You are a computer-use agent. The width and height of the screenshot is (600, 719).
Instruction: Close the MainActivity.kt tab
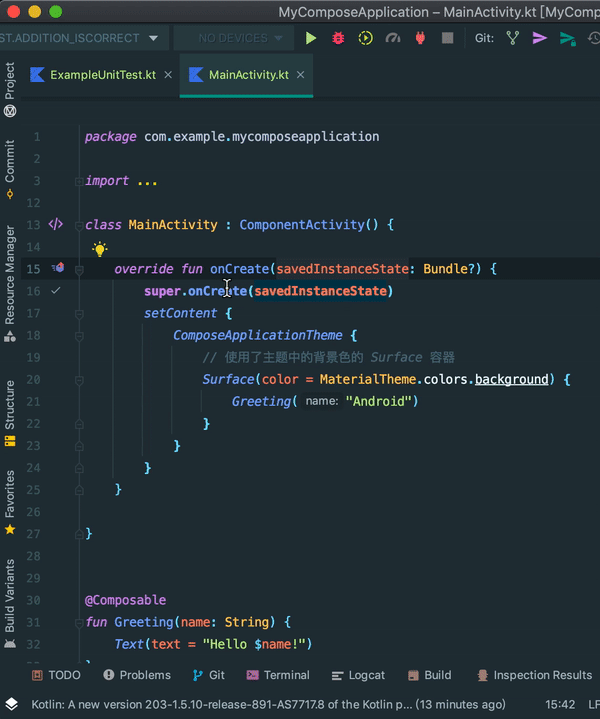pyautogui.click(x=300, y=75)
